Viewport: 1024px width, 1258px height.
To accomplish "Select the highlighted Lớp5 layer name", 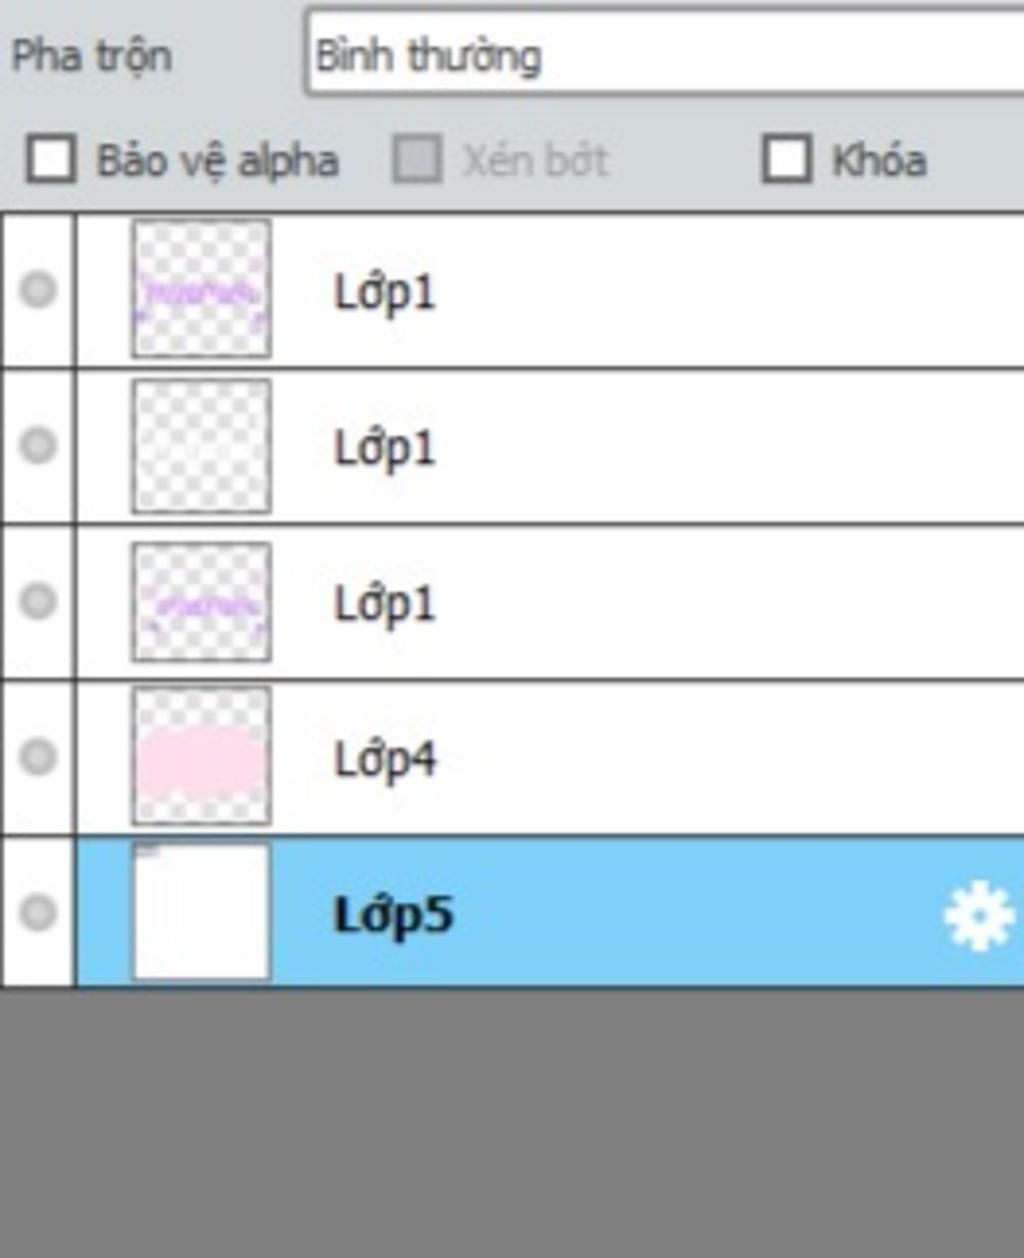I will click(x=393, y=914).
